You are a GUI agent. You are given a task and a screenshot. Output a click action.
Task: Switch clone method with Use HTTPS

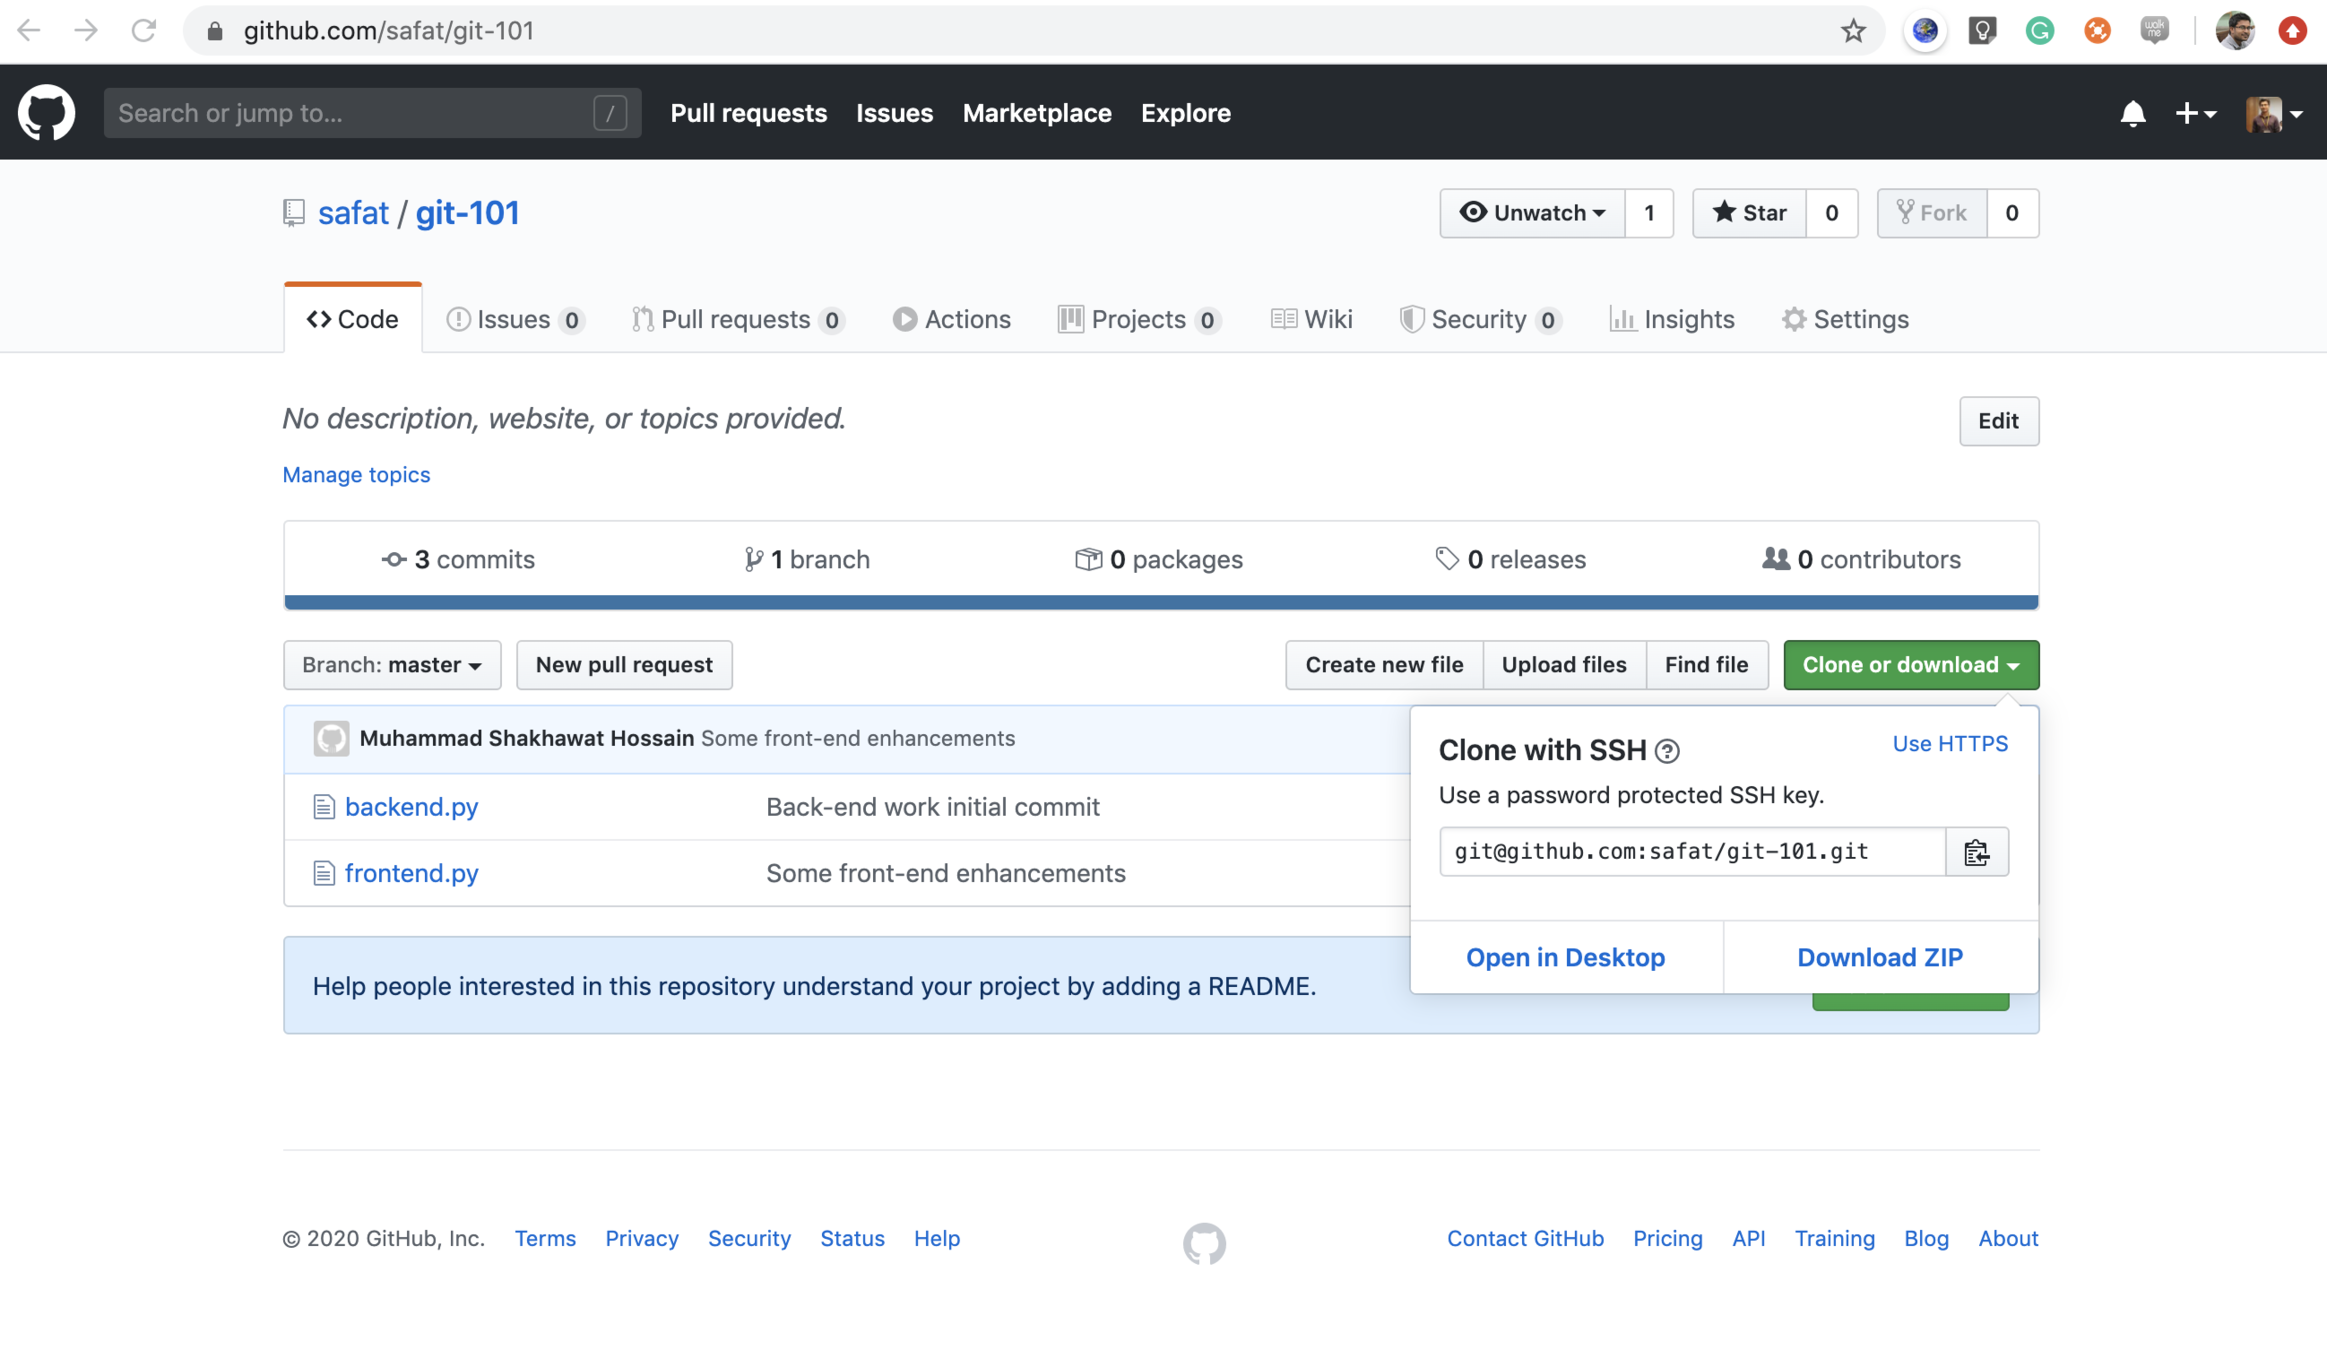click(1949, 743)
